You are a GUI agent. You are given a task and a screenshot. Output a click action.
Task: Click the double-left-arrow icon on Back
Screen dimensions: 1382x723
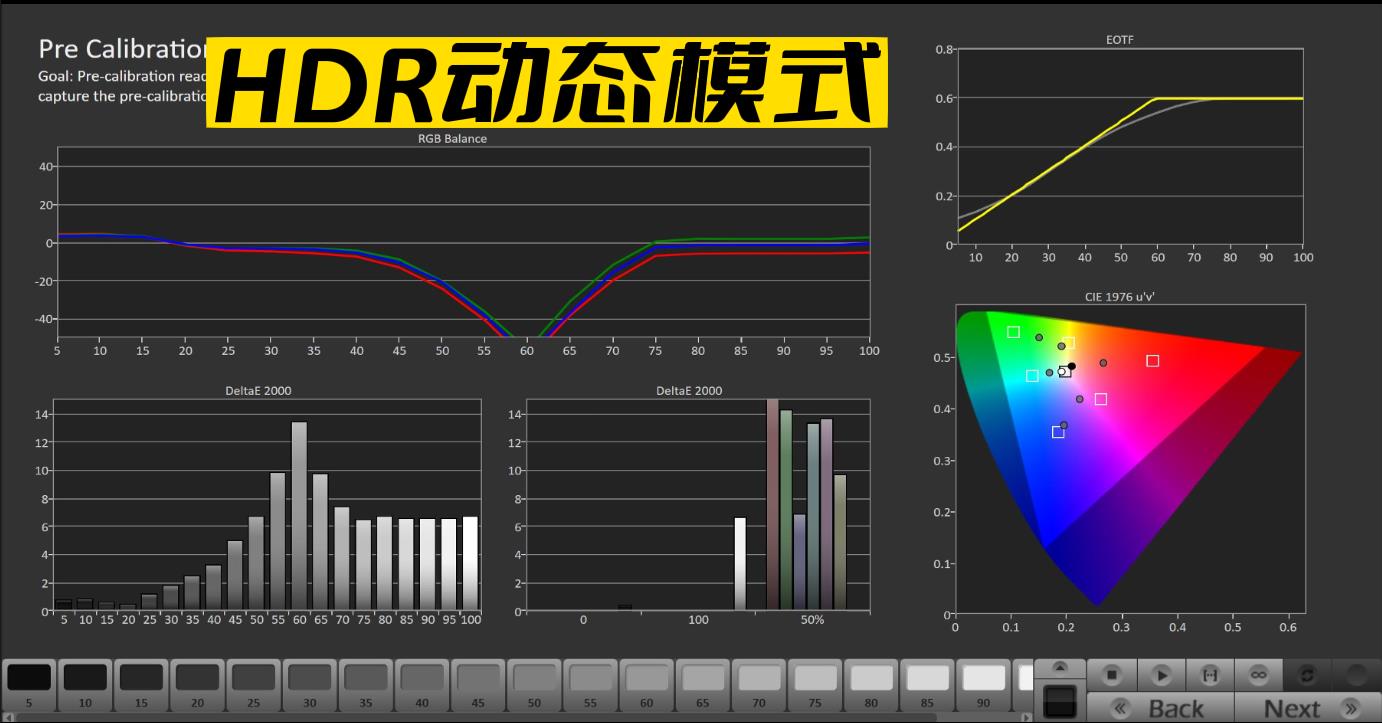pos(1119,707)
